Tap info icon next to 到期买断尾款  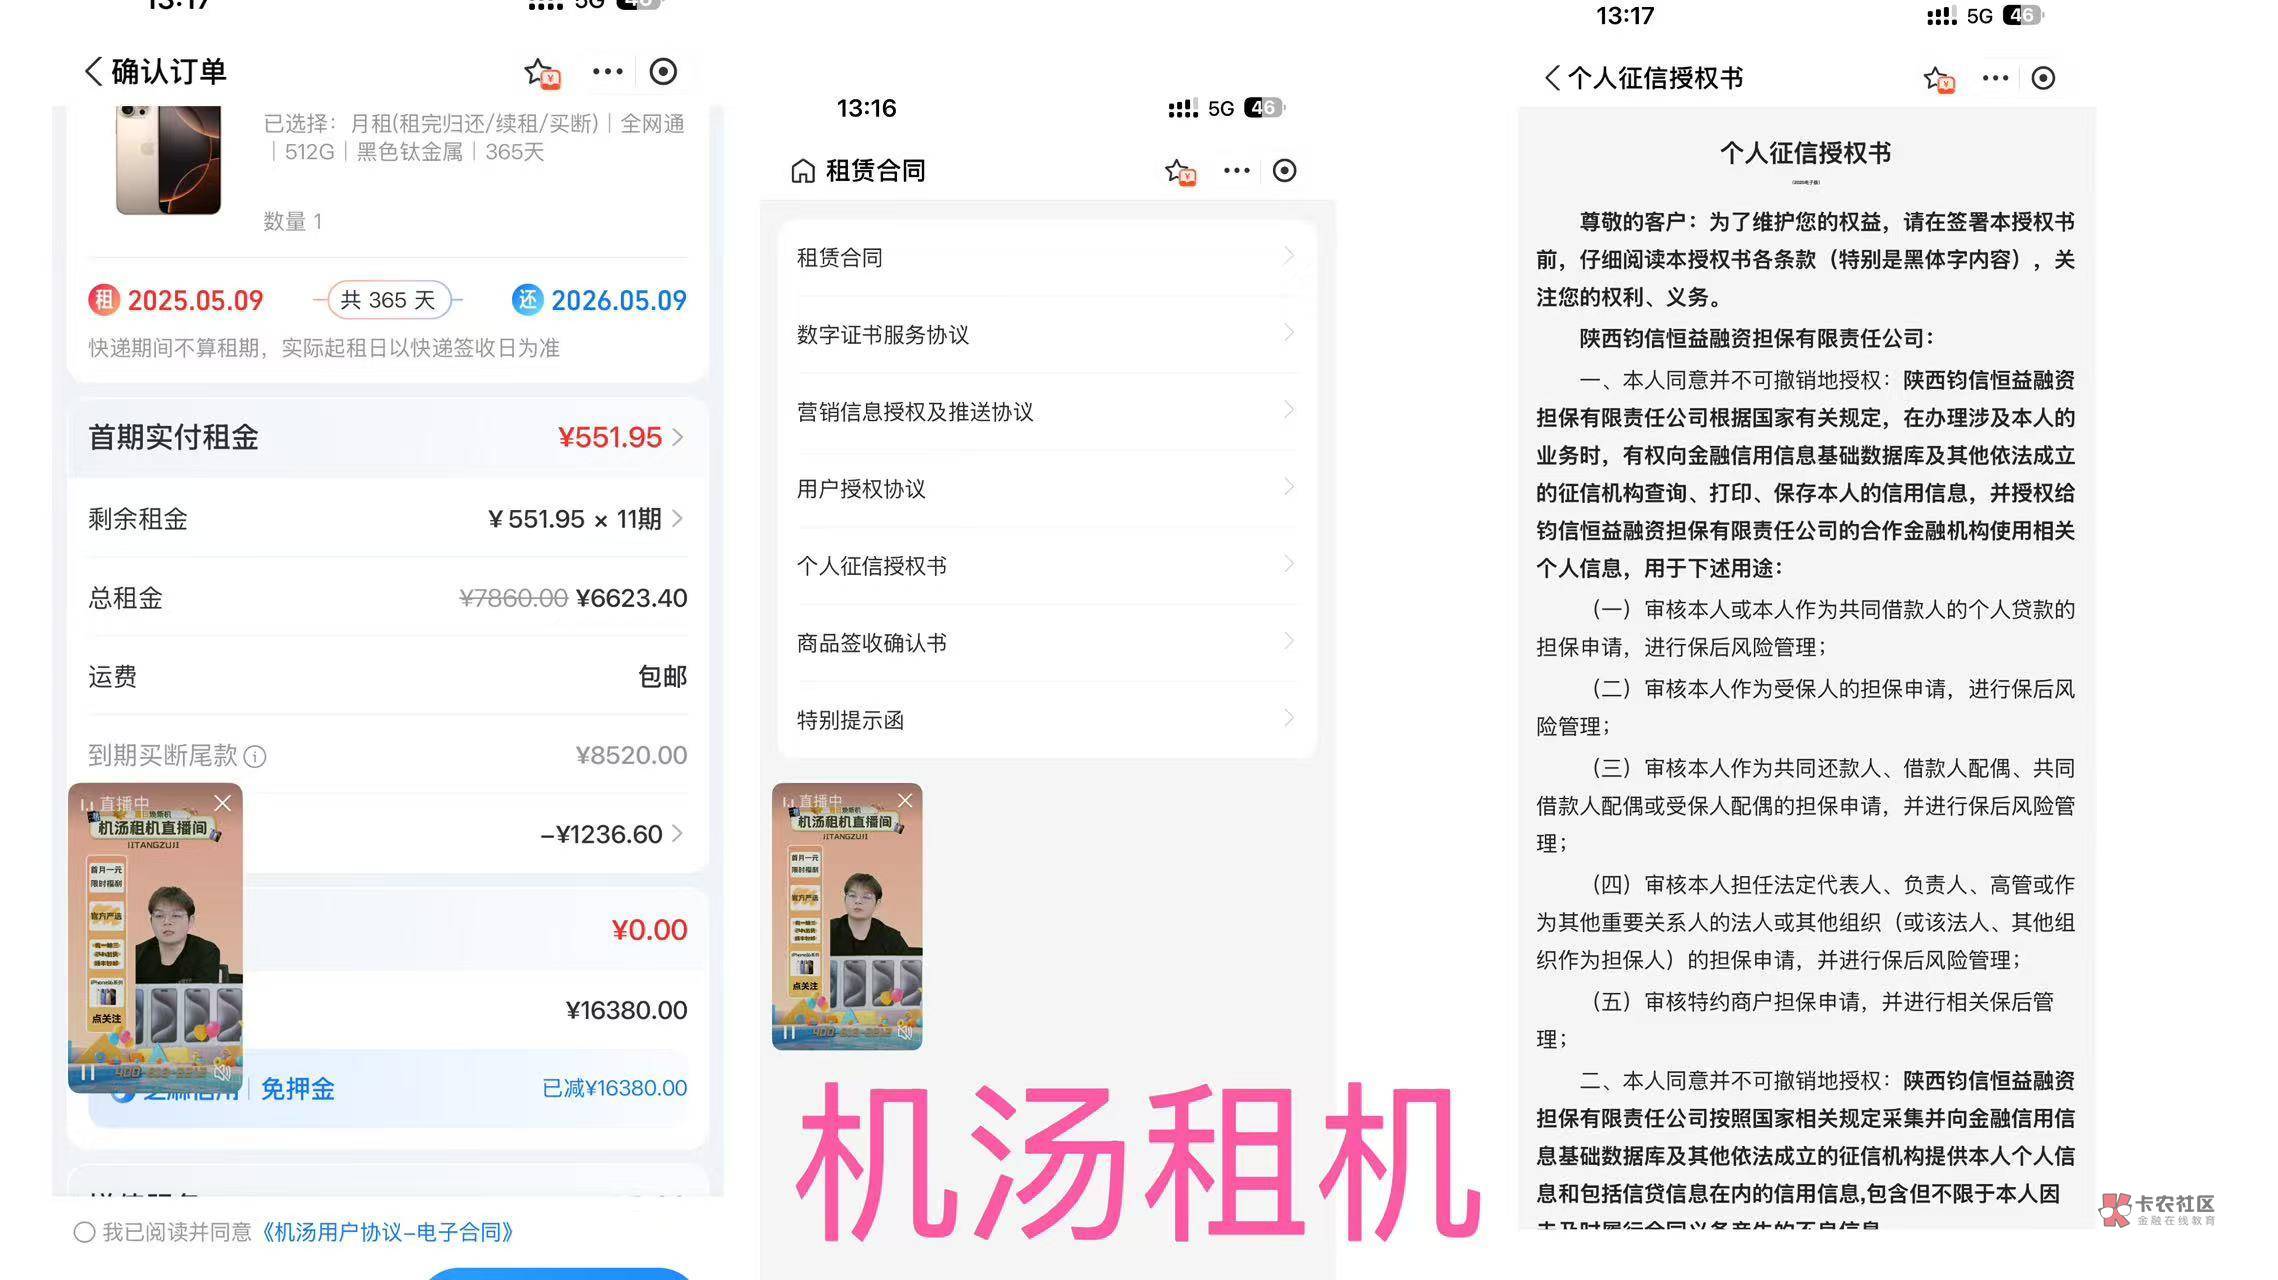click(255, 757)
